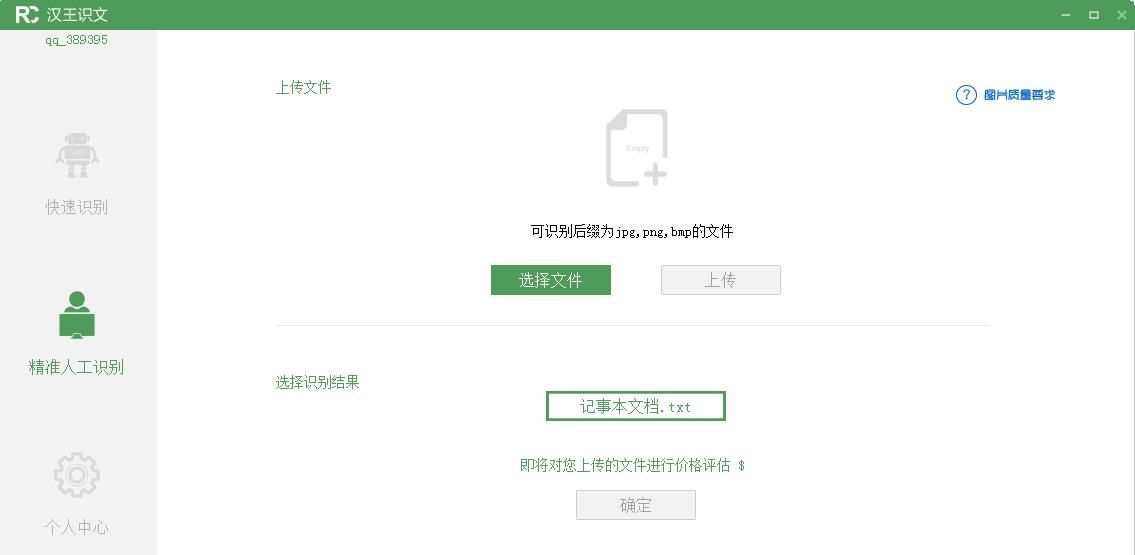Select the 记事本文档.txt result option
The image size is (1135, 555).
[x=636, y=407]
